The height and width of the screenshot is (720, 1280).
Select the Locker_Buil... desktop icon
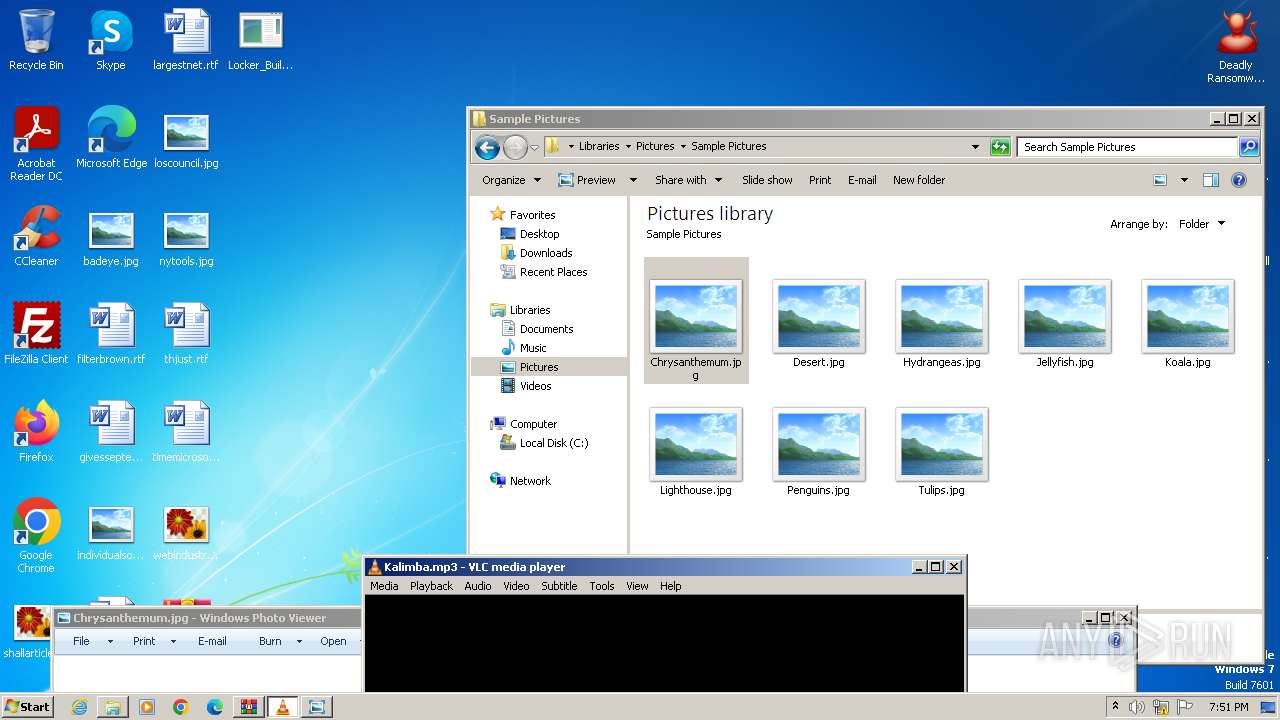[260, 40]
